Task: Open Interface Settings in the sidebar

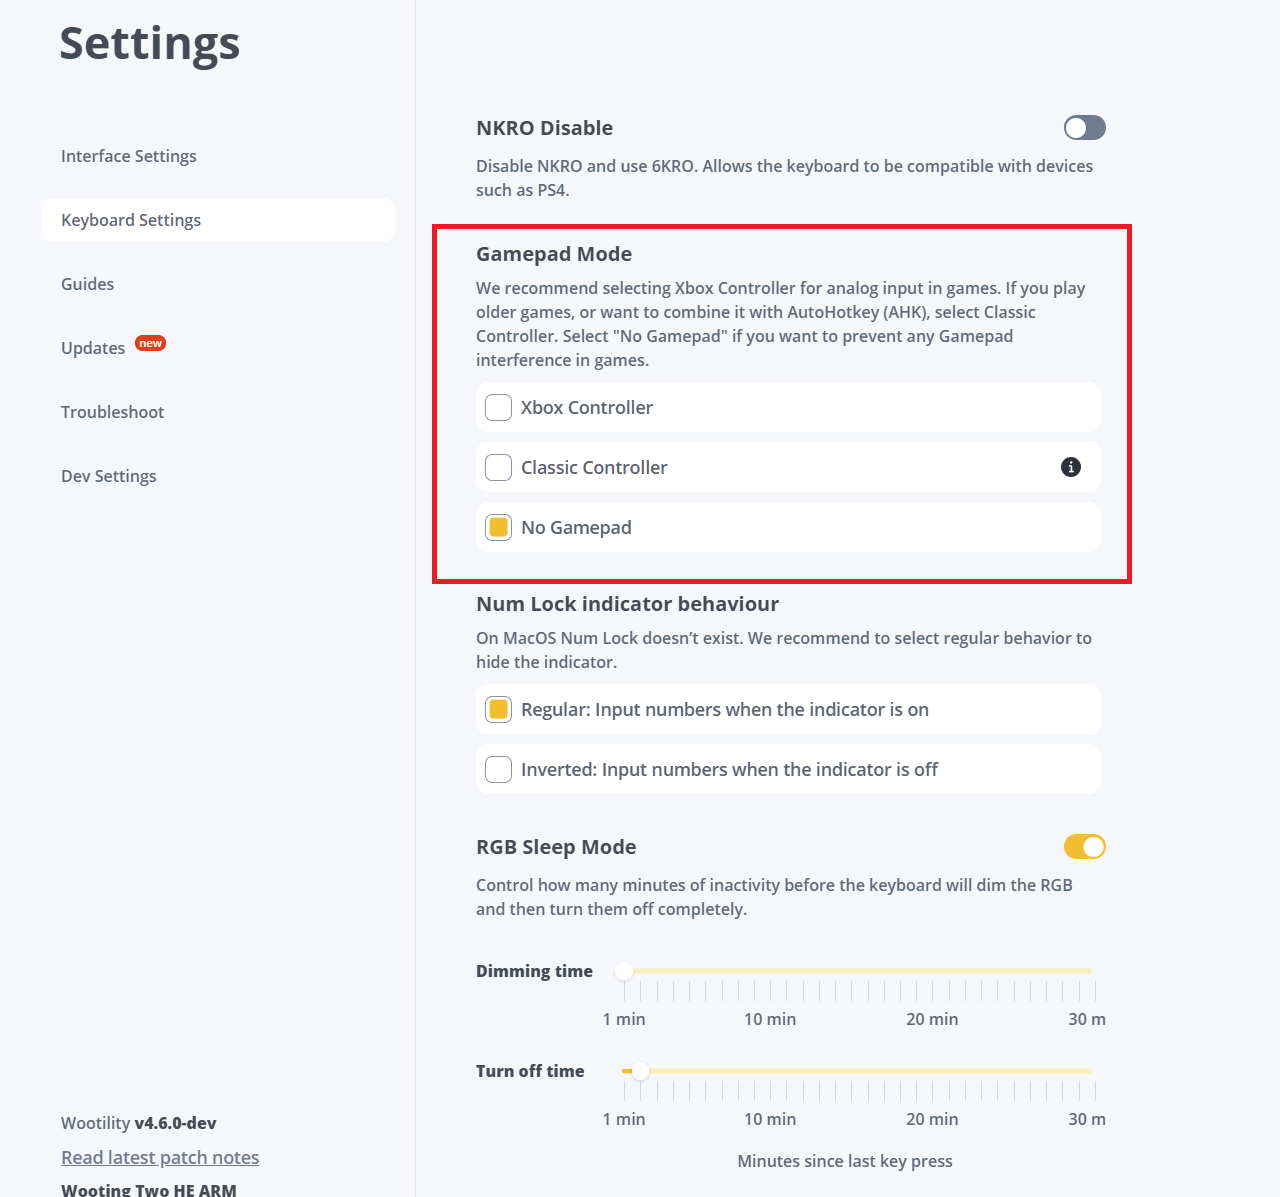Action: pyautogui.click(x=128, y=156)
